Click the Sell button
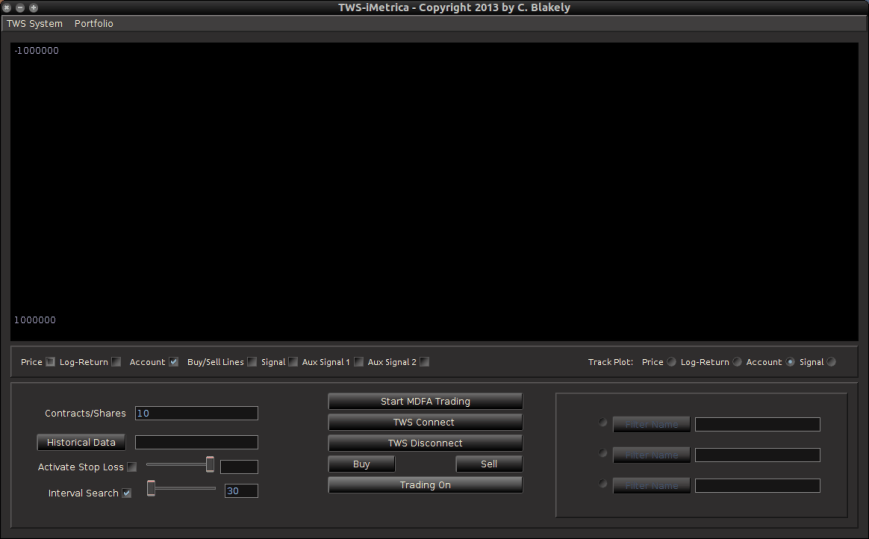 tap(489, 464)
